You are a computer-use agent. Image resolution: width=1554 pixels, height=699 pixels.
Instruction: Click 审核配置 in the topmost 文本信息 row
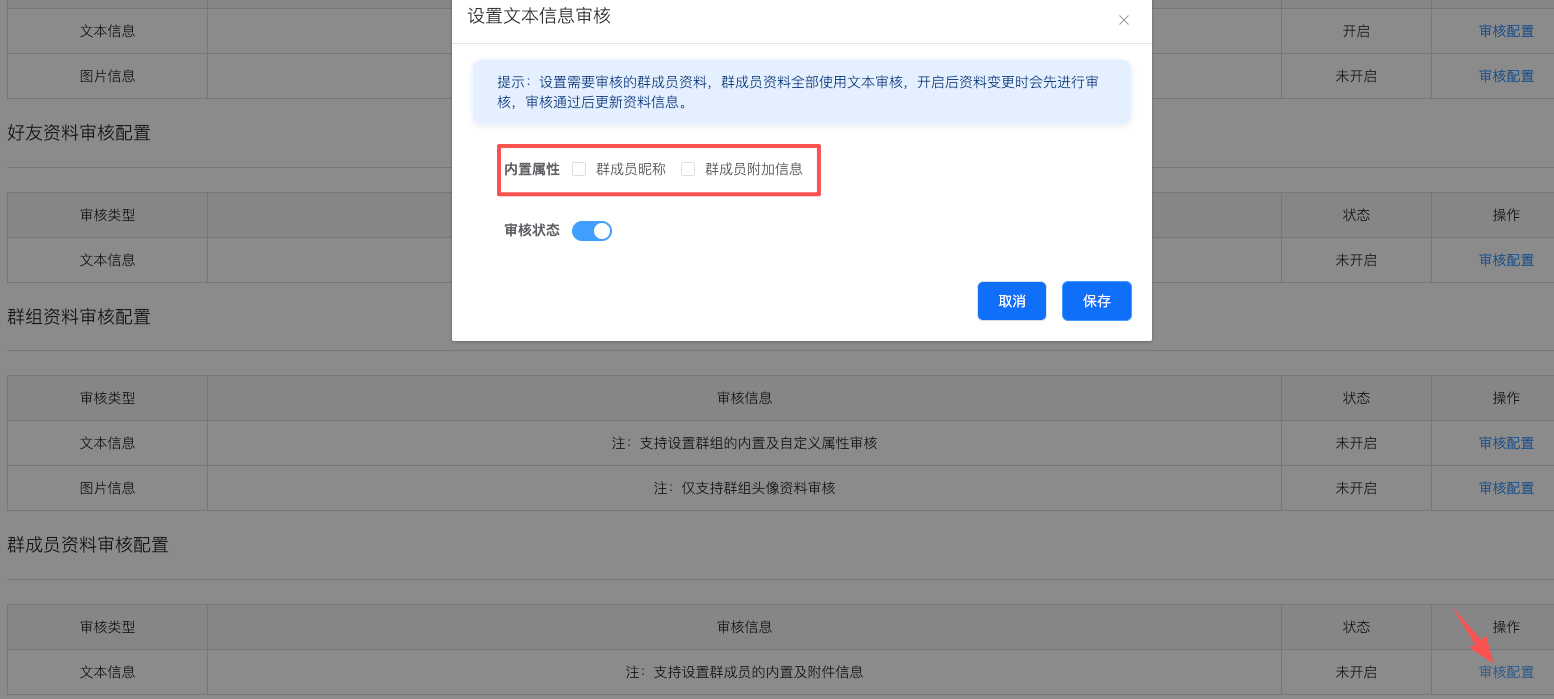click(x=1506, y=31)
